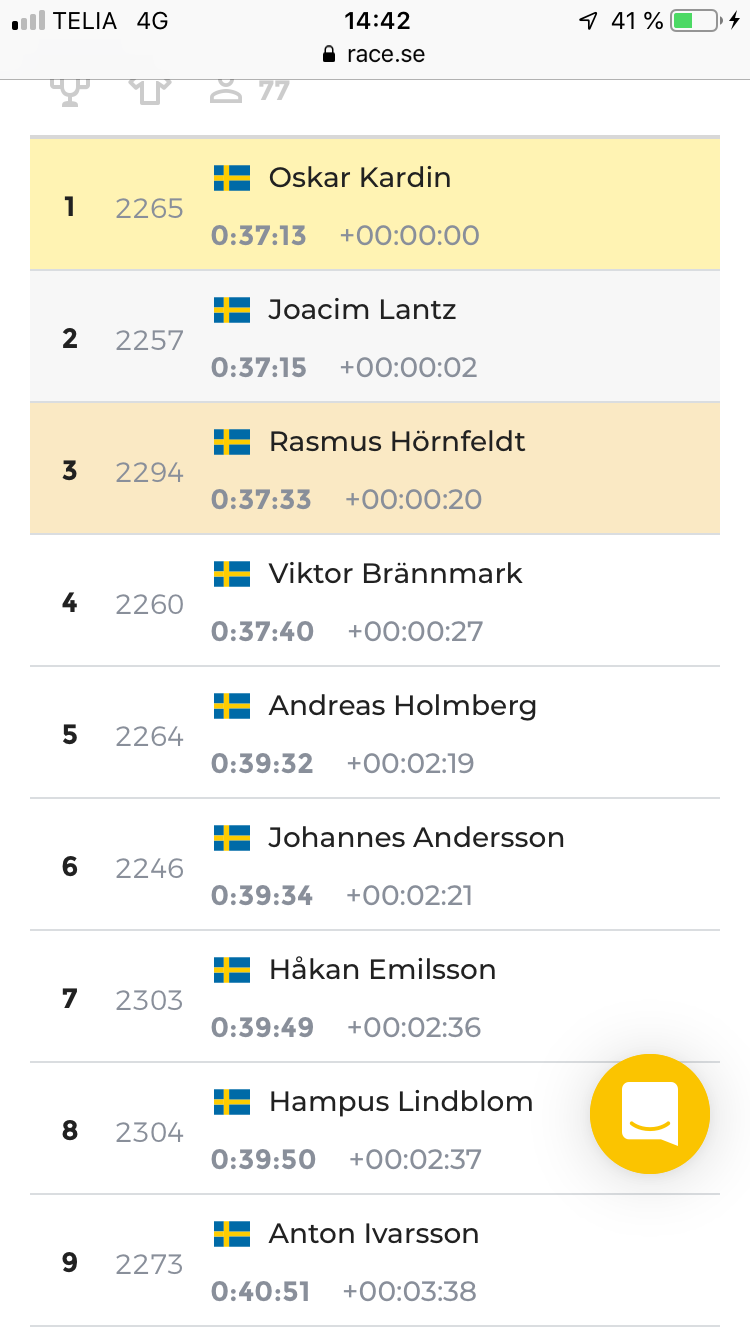Open Hampus Lindblom's result
Image resolution: width=750 pixels, height=1334 pixels.
coord(375,1129)
